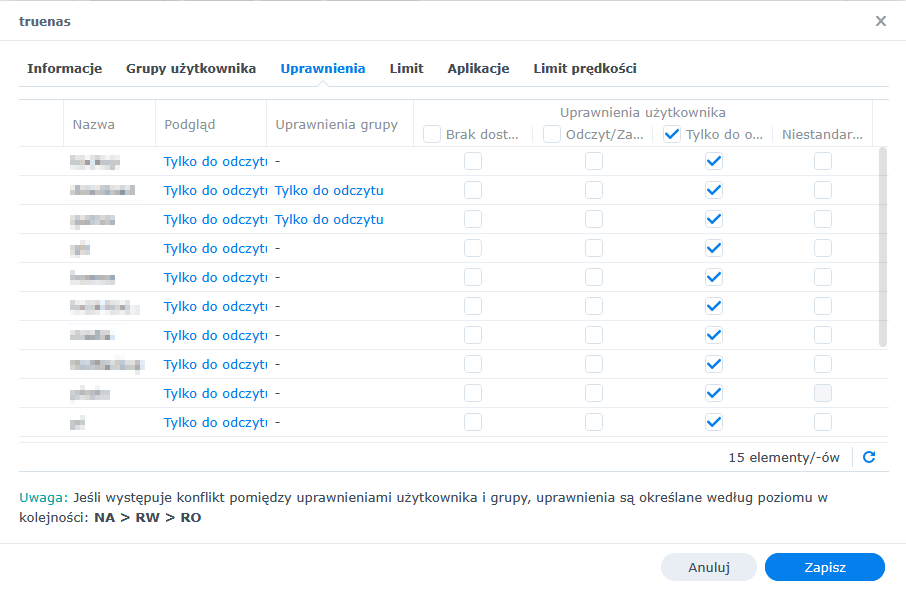Close the truenas dialog with the X
The width and height of the screenshot is (906, 590).
tap(880, 21)
